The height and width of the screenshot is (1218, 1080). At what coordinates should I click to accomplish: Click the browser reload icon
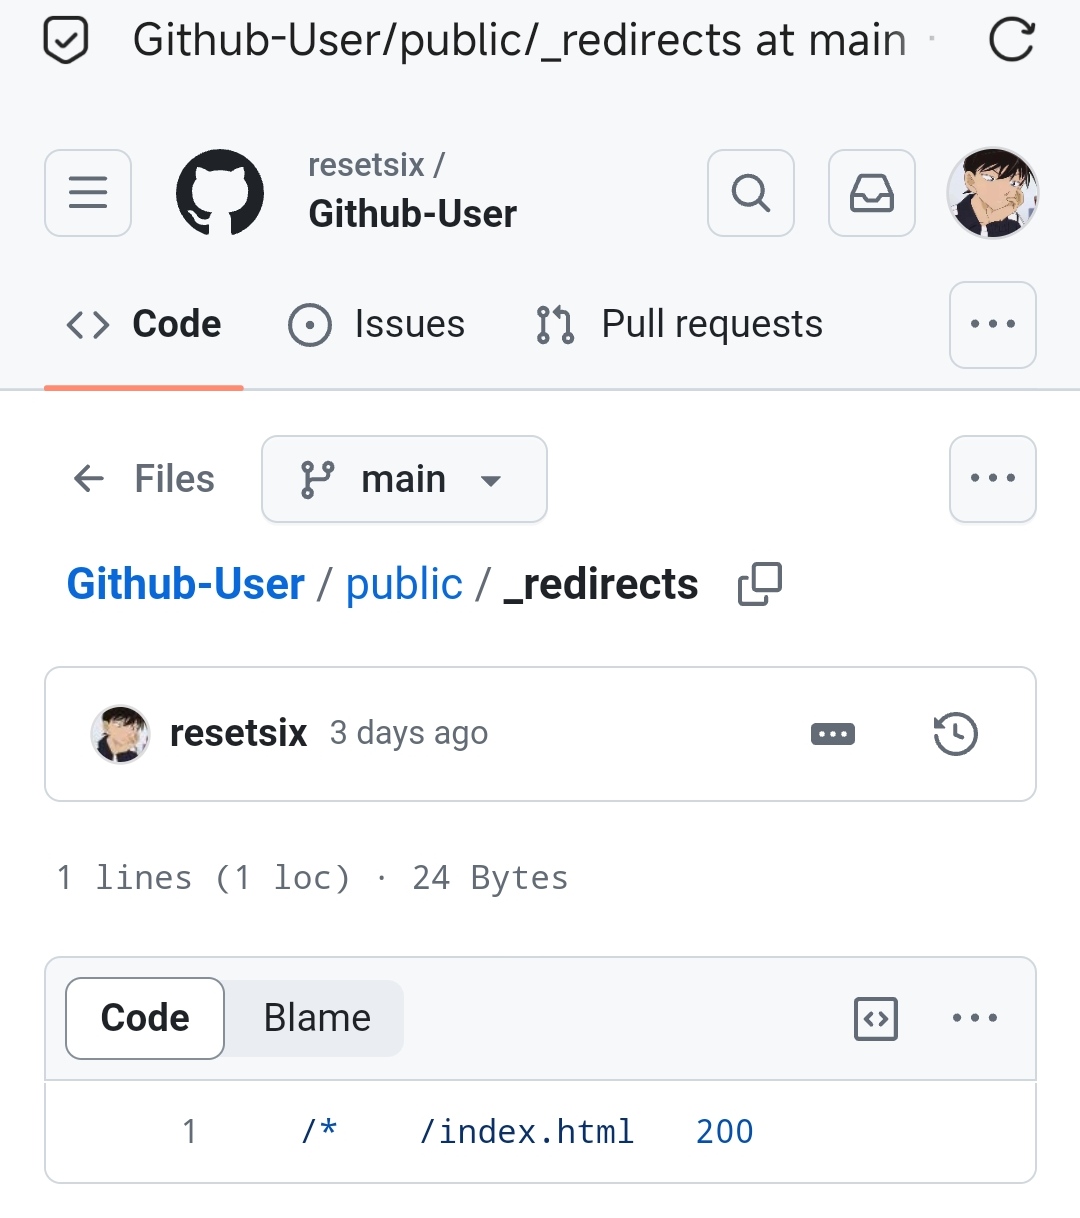[x=1011, y=41]
